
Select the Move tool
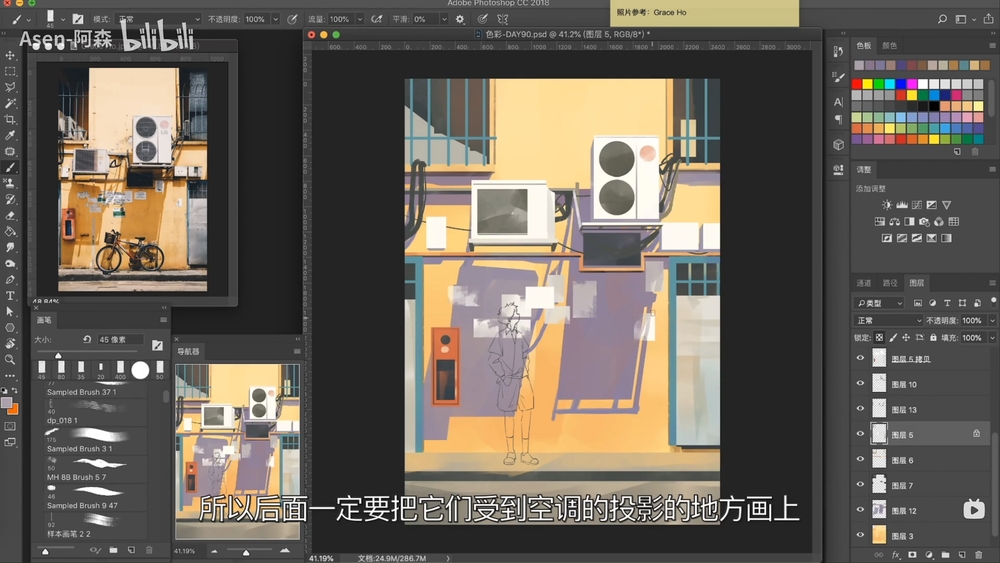(11, 56)
